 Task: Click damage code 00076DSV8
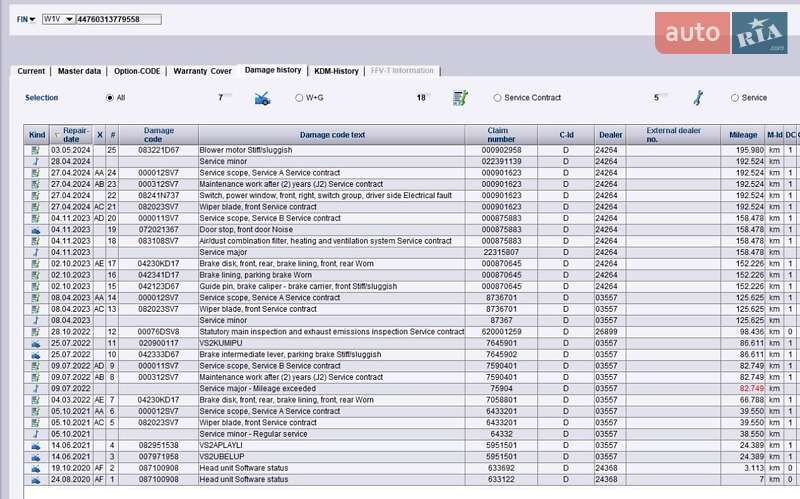pyautogui.click(x=159, y=332)
